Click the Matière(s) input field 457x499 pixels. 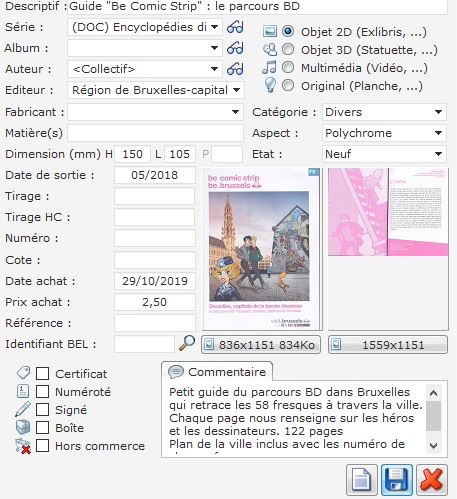[x=155, y=133]
